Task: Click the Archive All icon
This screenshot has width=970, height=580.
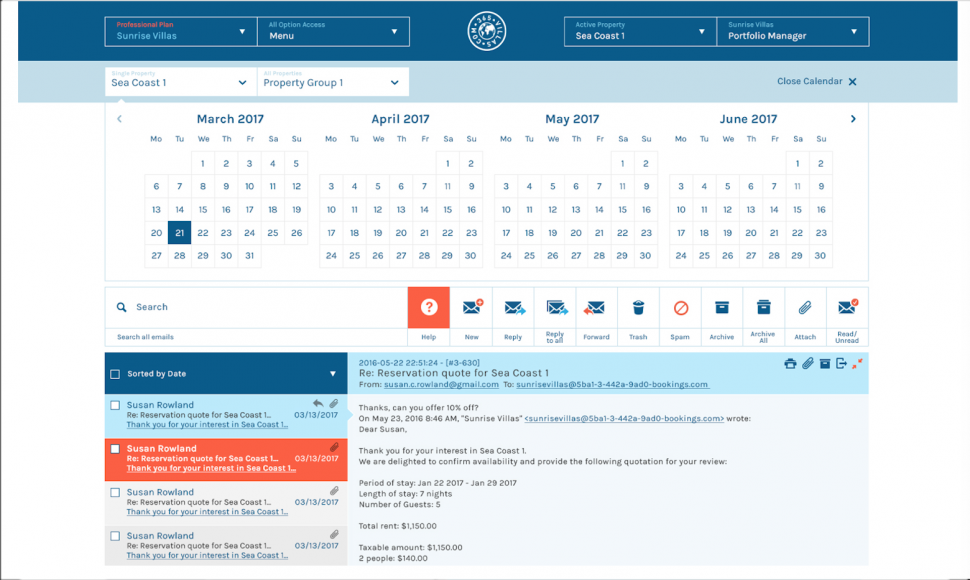Action: click(763, 307)
